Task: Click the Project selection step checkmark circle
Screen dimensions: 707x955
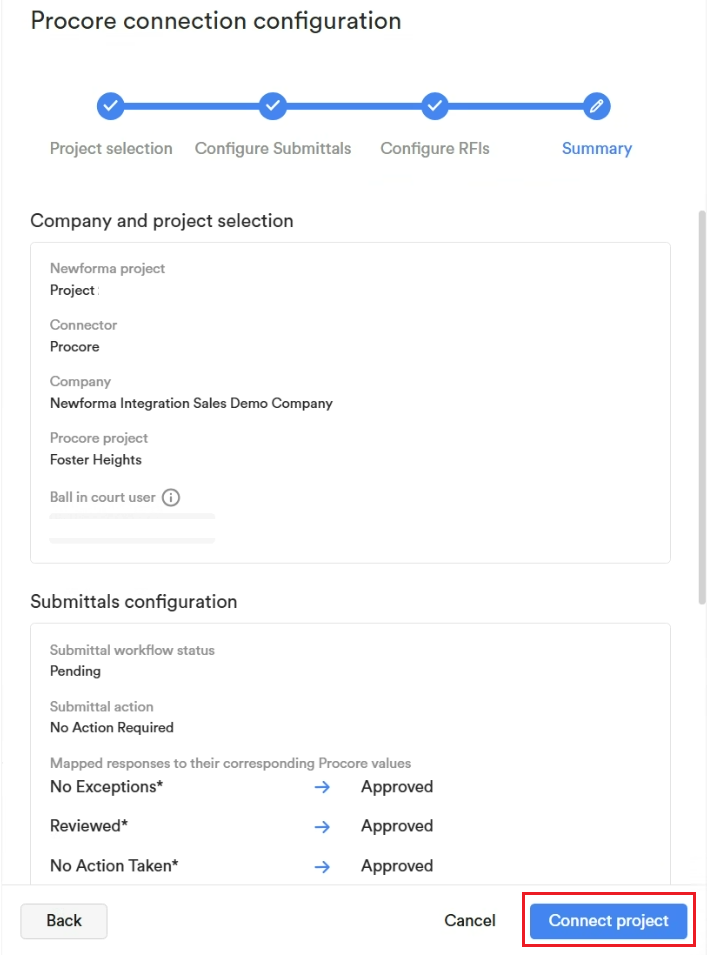Action: tap(110, 106)
